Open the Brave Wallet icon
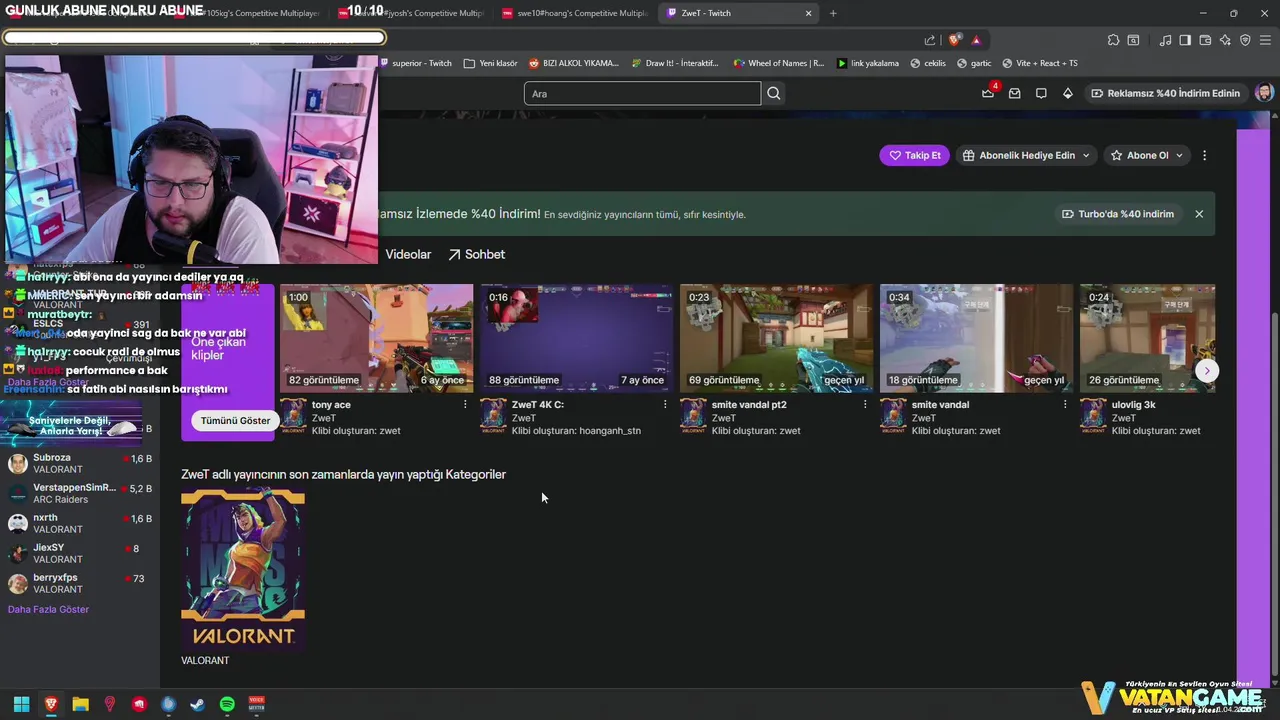The height and width of the screenshot is (720, 1280). pyautogui.click(x=1205, y=40)
